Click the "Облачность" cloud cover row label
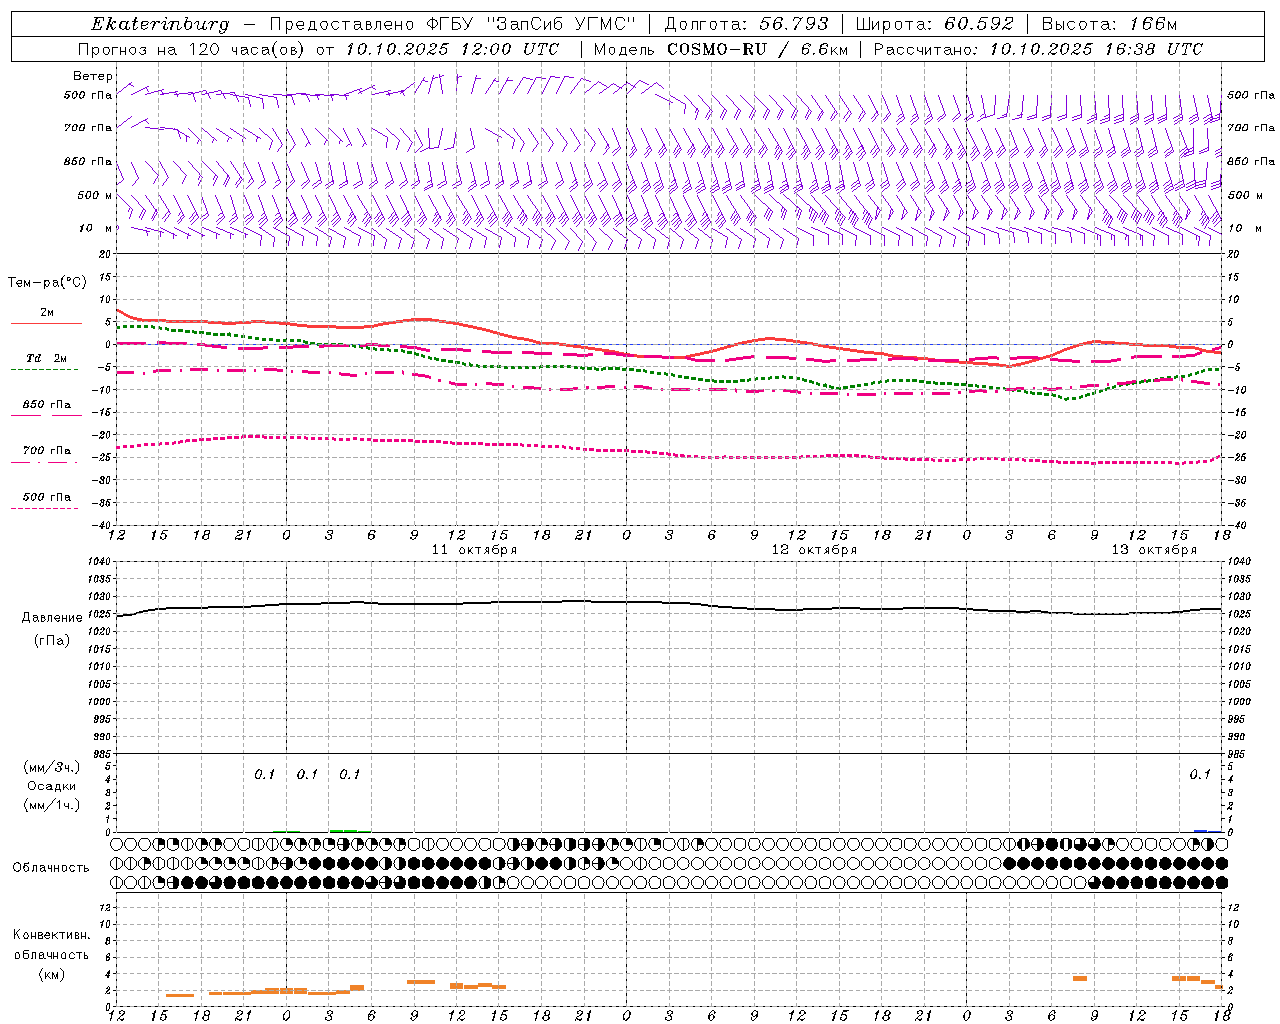 click(51, 868)
